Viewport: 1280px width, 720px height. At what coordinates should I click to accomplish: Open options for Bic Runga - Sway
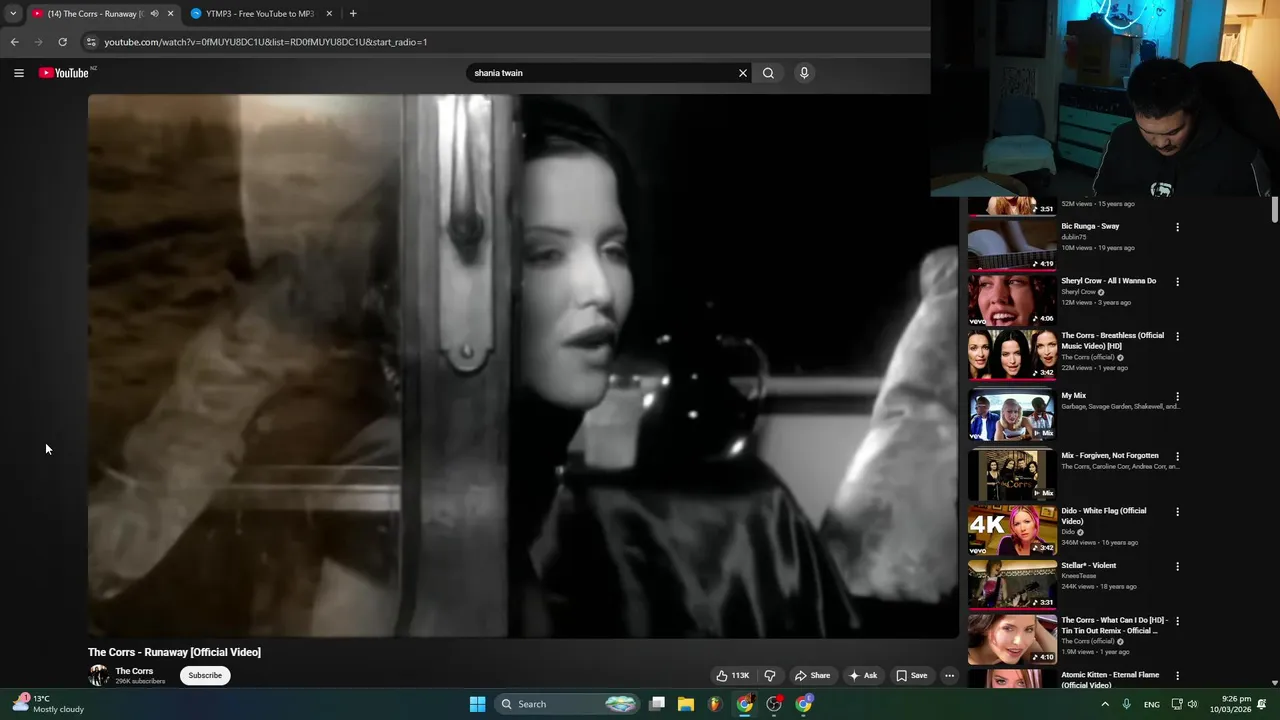pos(1177,227)
